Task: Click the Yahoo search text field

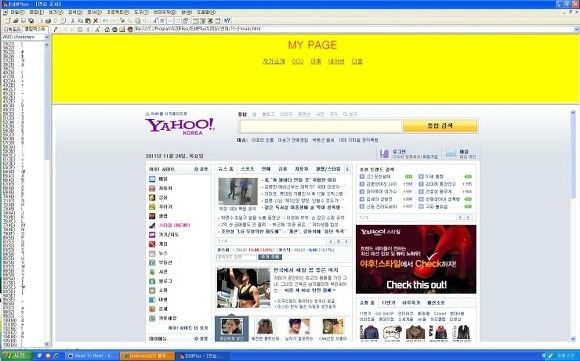Action: [x=321, y=126]
